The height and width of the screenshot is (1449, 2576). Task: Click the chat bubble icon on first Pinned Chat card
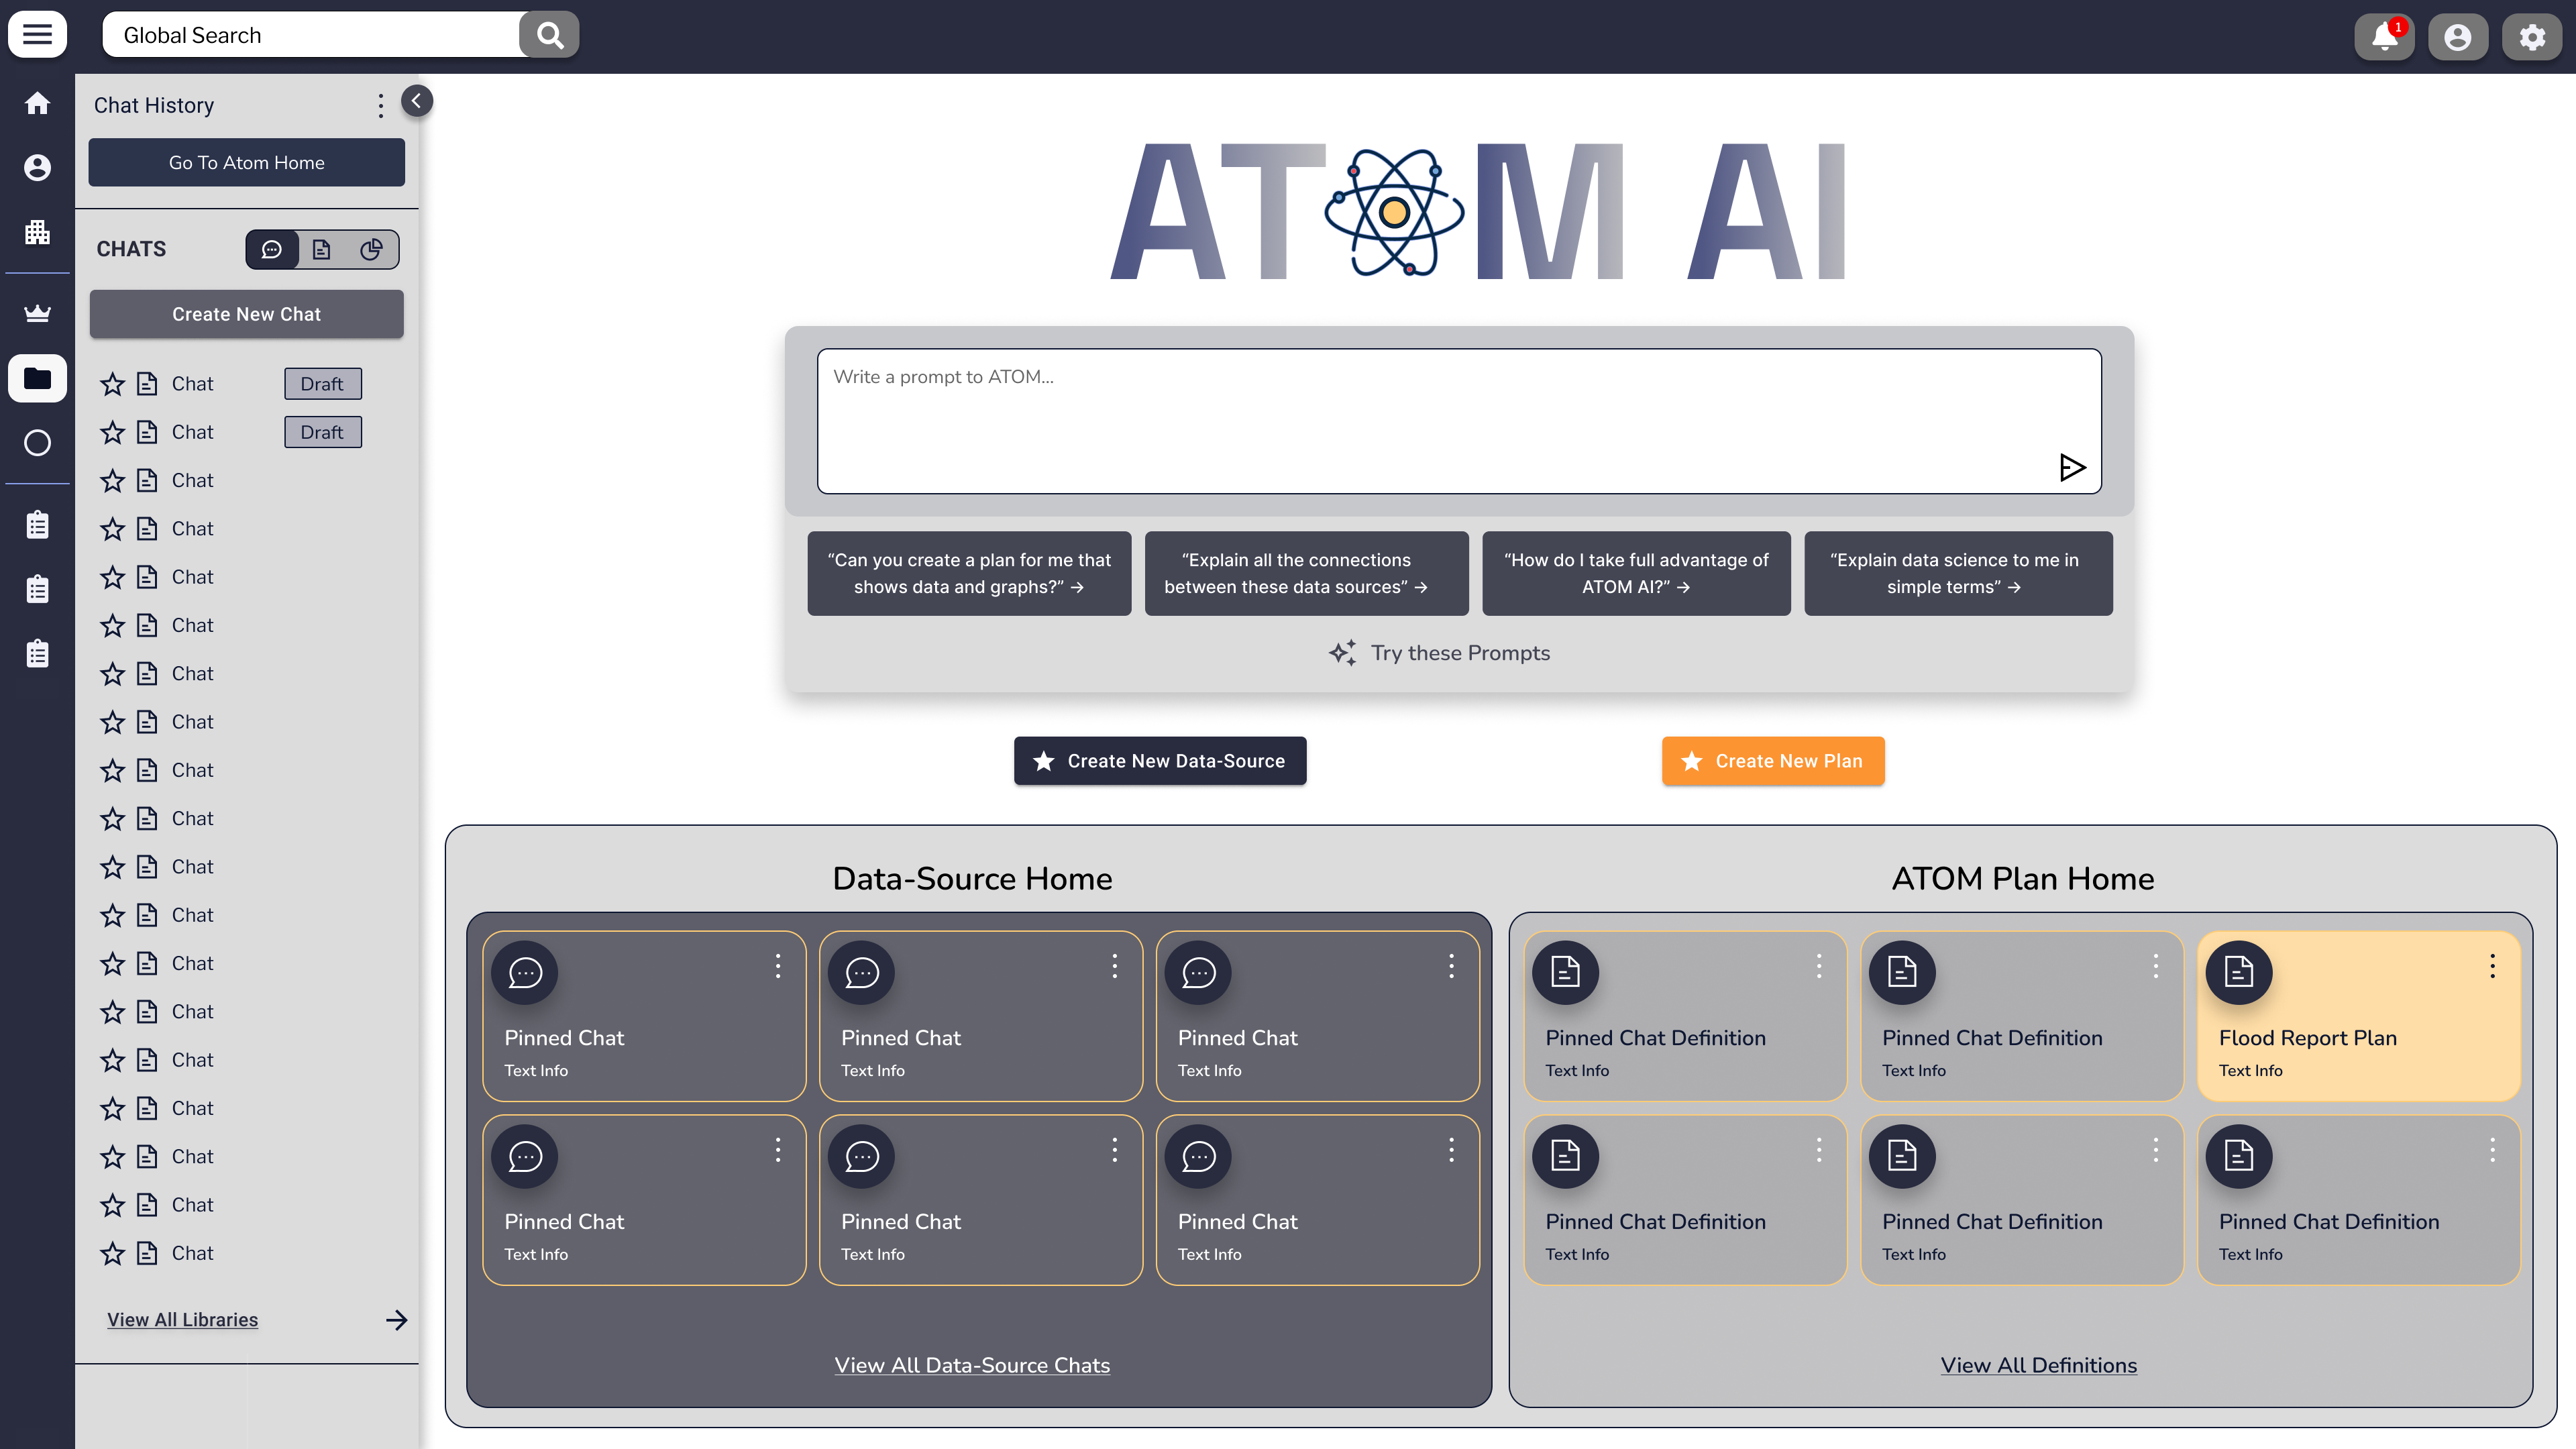(x=525, y=972)
